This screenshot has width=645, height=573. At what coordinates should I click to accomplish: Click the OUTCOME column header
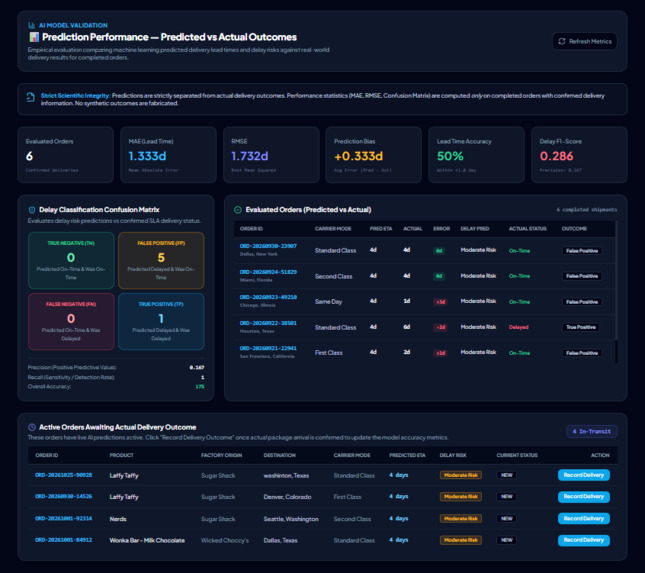point(574,228)
